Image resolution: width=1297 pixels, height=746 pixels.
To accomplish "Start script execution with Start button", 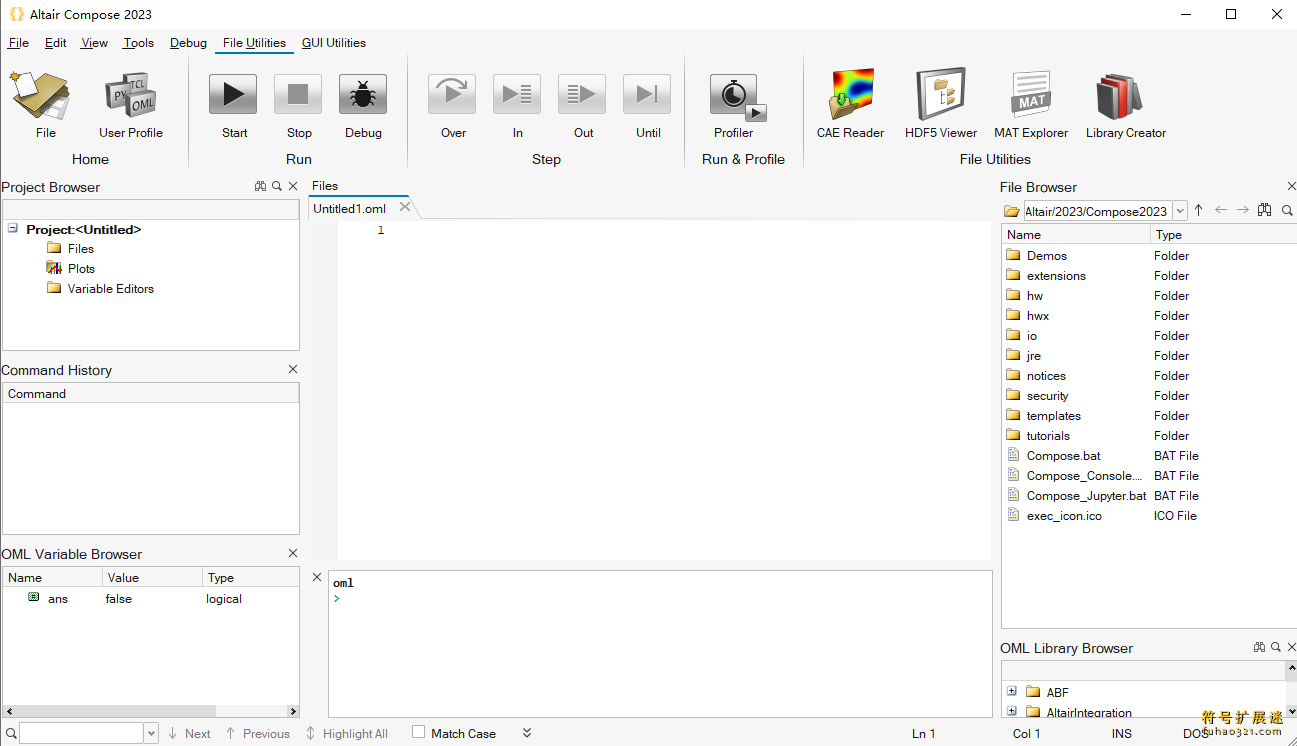I will coord(234,95).
